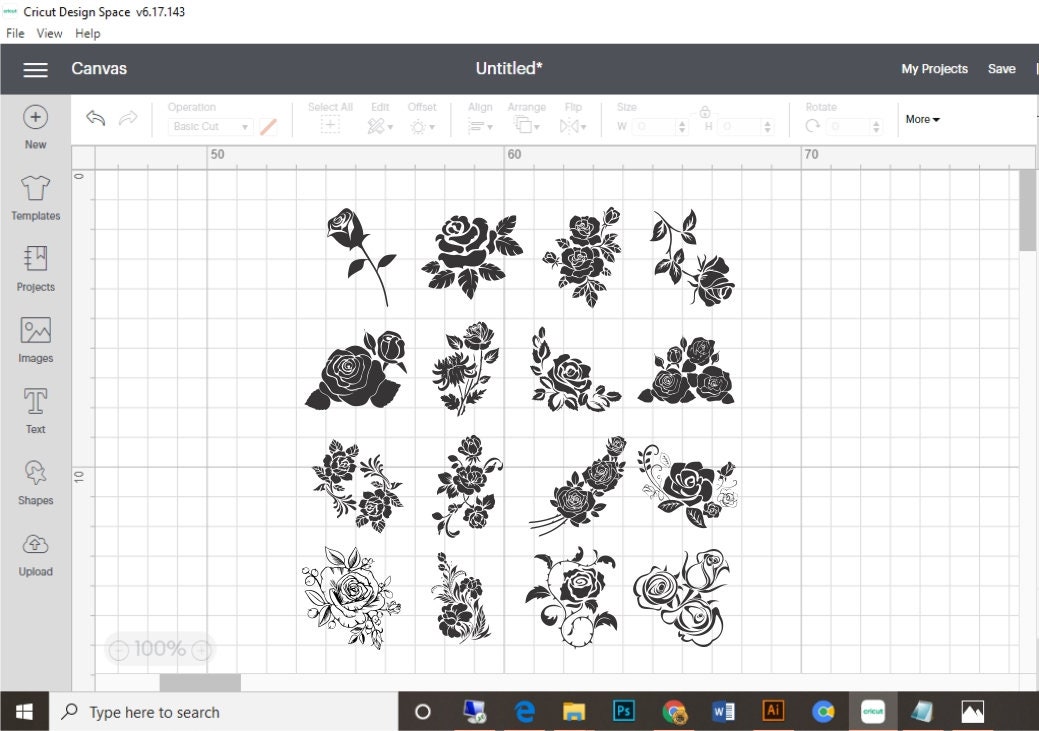This screenshot has height=731, width=1039.
Task: Select the rose with swirl ornaments image
Action: pos(688,485)
